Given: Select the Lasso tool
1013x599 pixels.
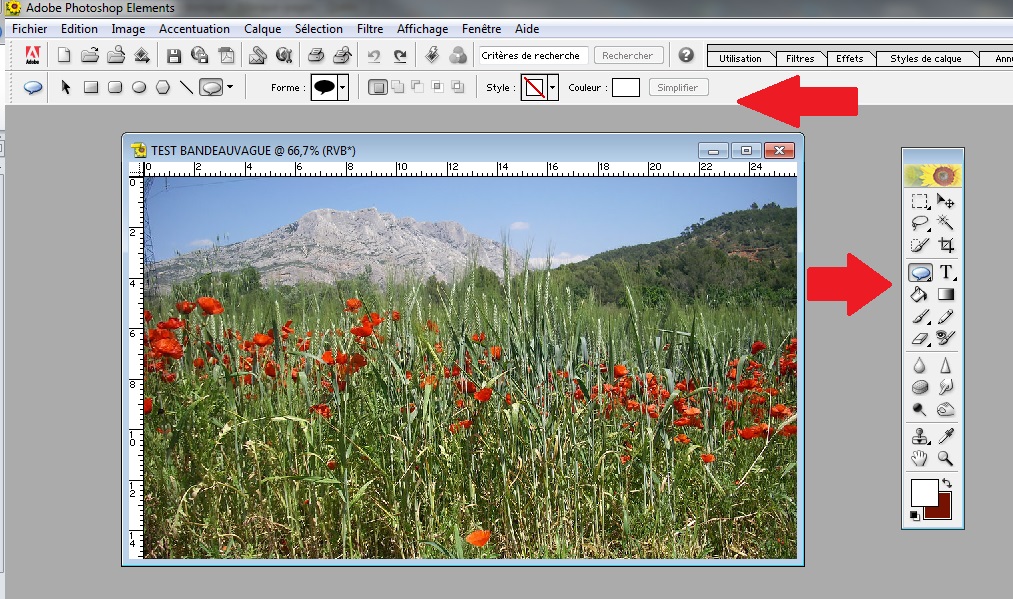Looking at the screenshot, I should point(919,223).
